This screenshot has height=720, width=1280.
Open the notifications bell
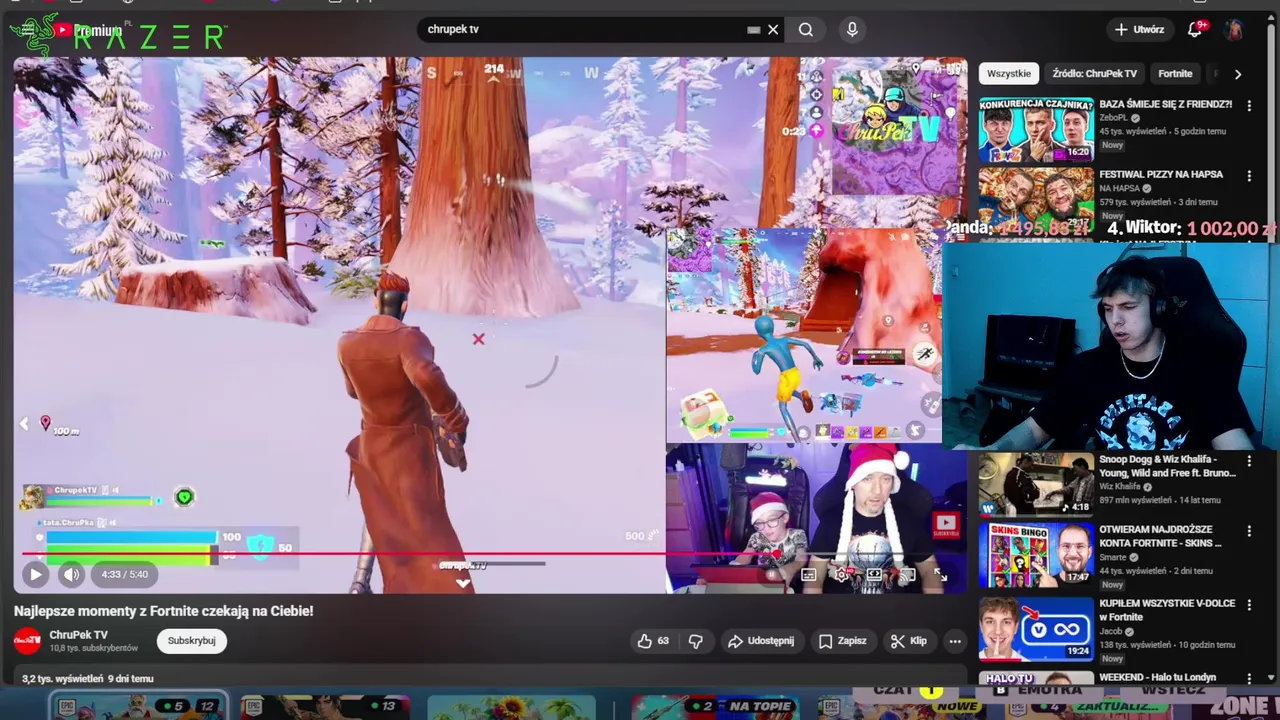[1194, 30]
